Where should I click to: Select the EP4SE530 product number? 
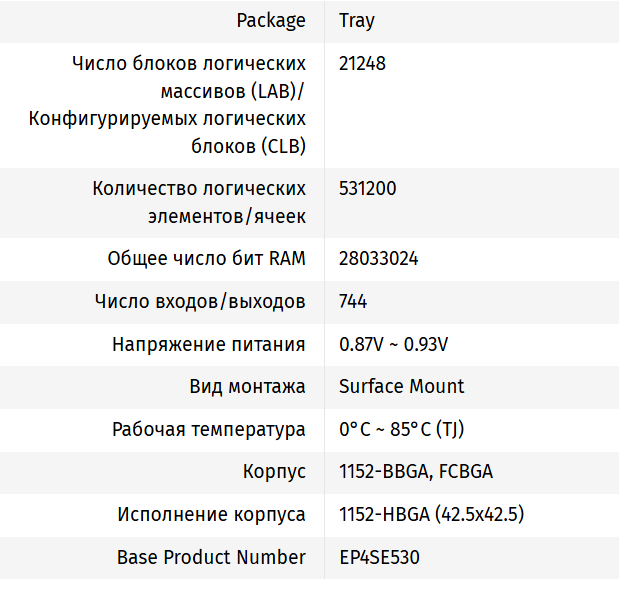point(380,557)
